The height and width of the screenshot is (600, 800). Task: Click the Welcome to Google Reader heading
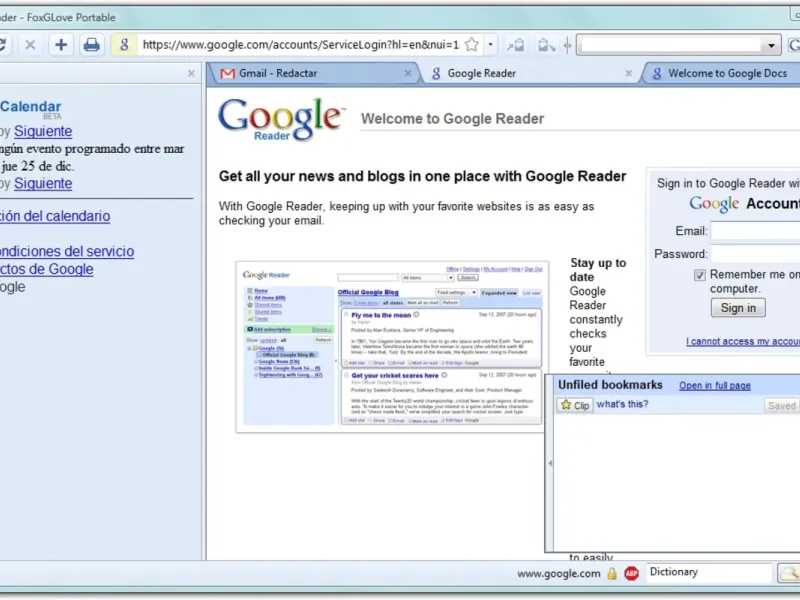[453, 119]
